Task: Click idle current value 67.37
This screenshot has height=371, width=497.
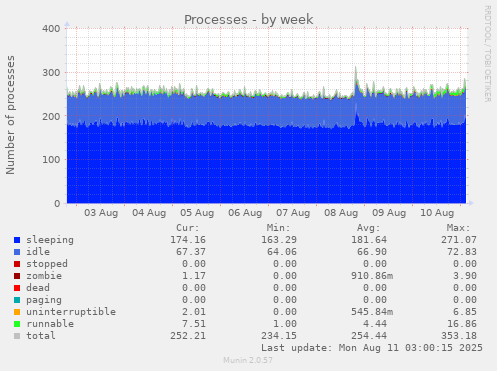Action: [x=191, y=252]
